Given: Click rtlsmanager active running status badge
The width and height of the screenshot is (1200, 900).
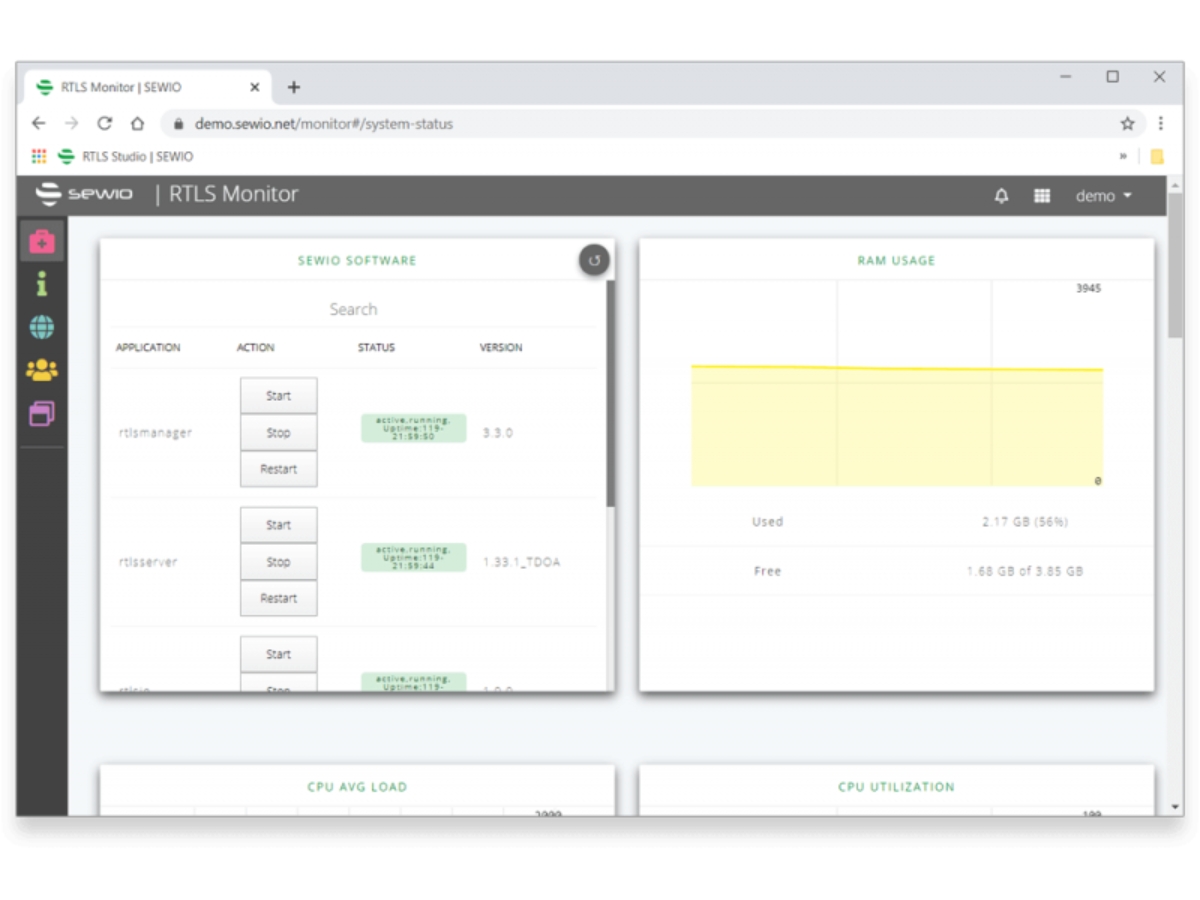Looking at the screenshot, I should click(413, 428).
